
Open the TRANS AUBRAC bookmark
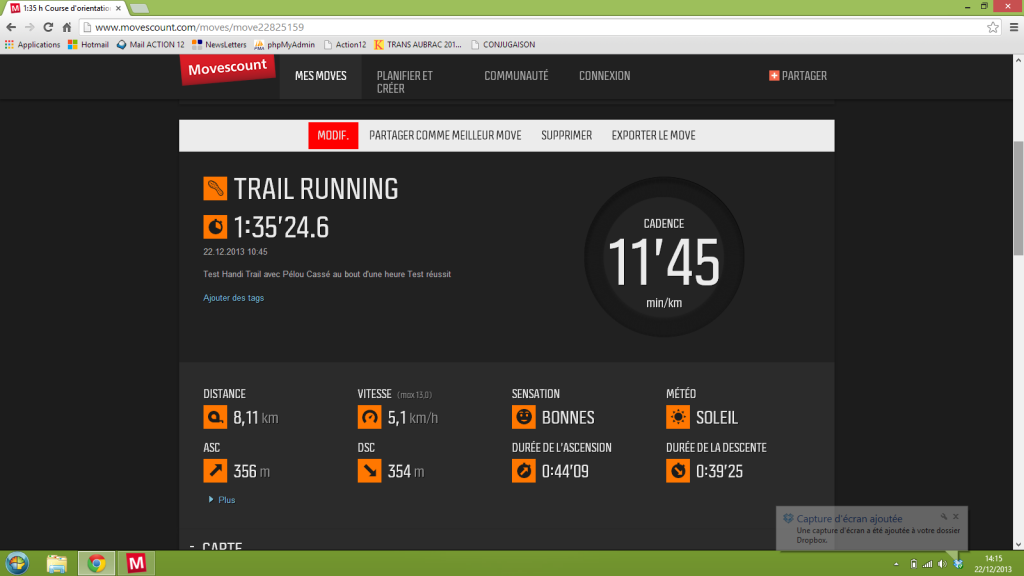[418, 44]
